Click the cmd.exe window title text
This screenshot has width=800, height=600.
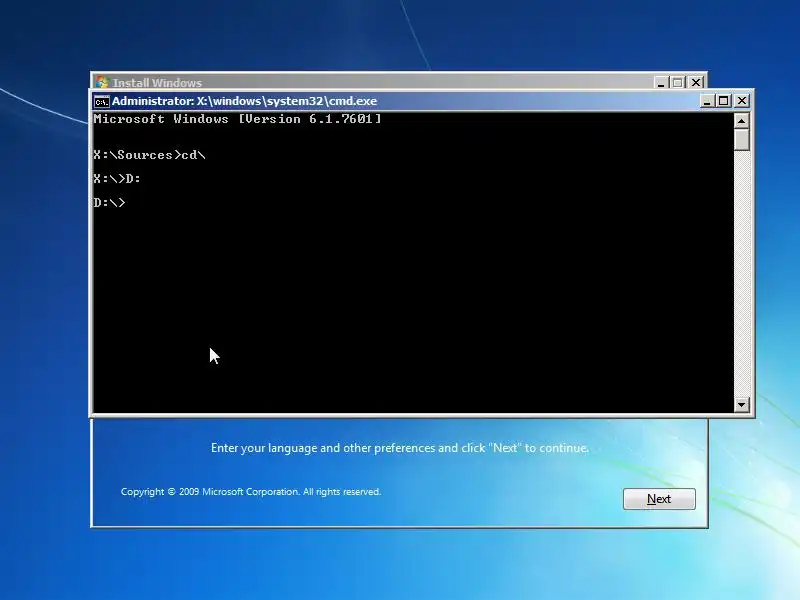[244, 101]
